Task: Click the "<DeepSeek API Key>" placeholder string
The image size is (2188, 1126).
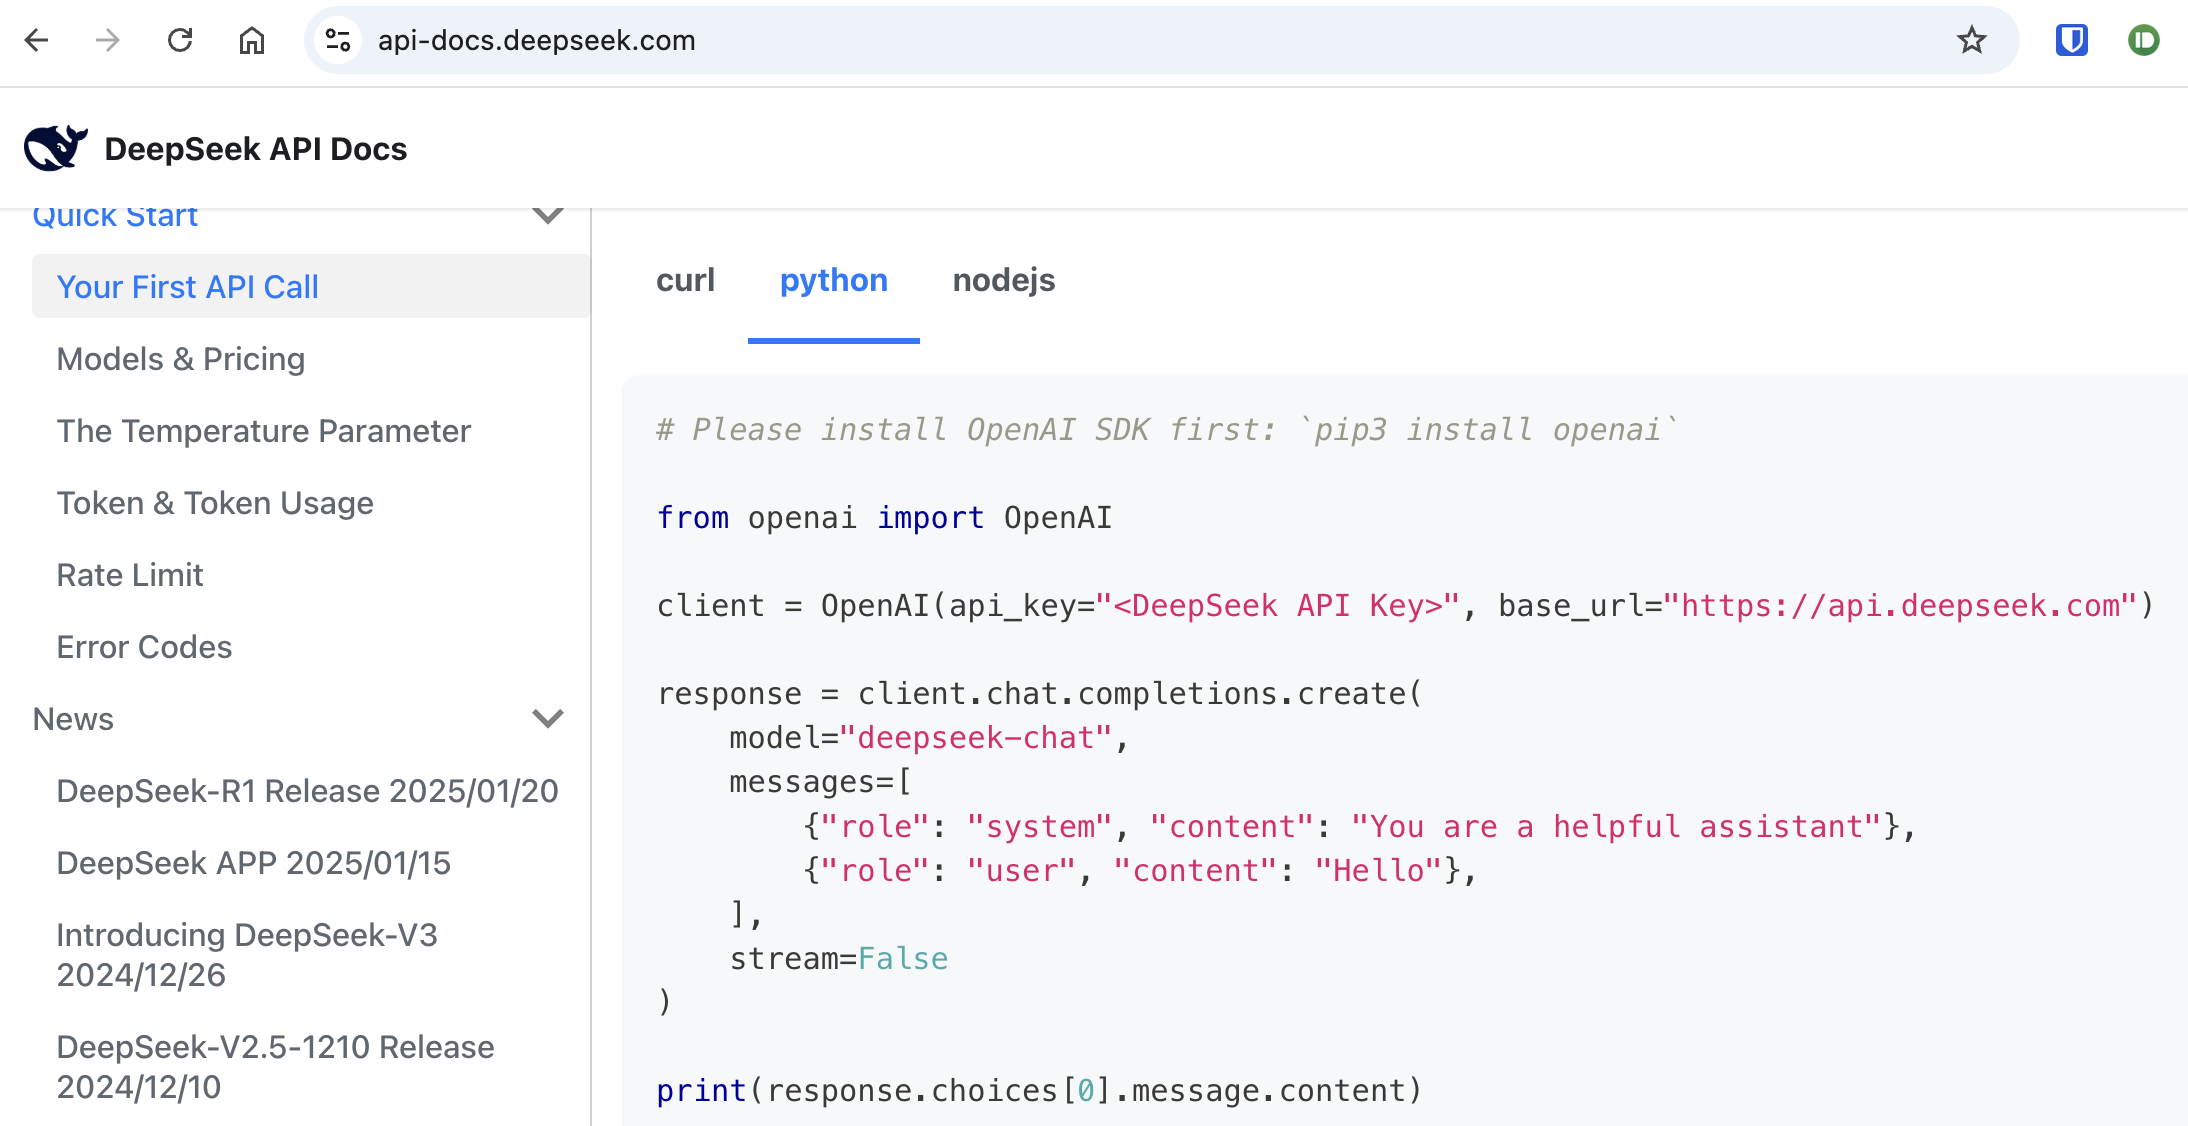Action: 1278,606
